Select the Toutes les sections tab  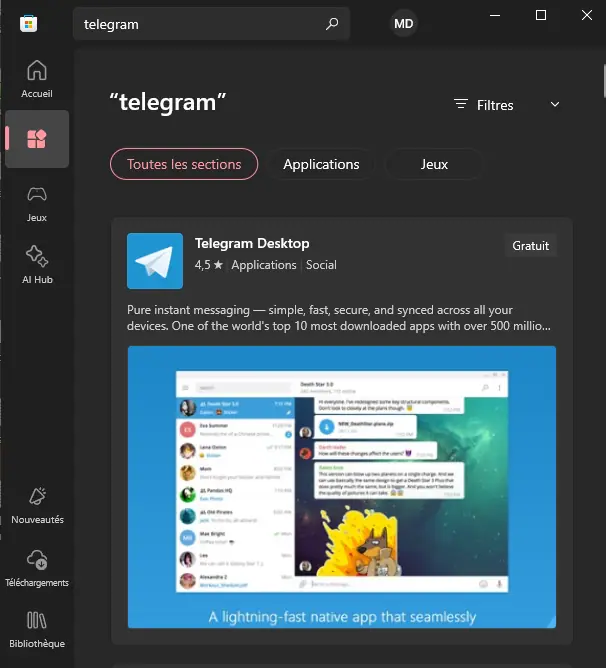coord(184,164)
